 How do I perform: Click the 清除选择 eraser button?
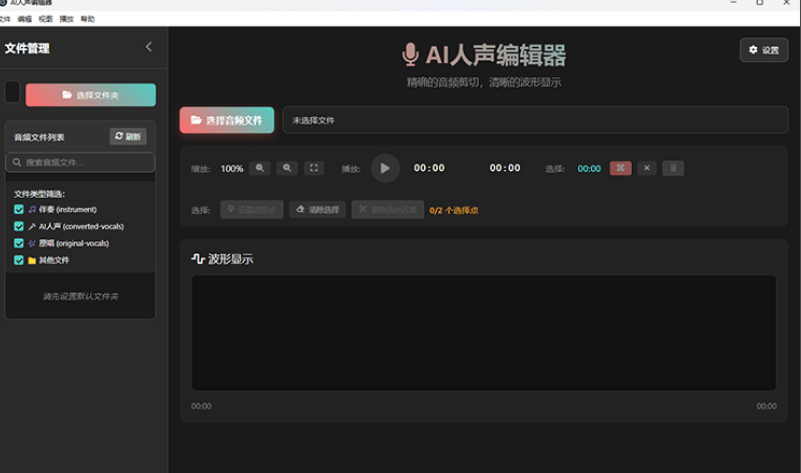tap(318, 209)
